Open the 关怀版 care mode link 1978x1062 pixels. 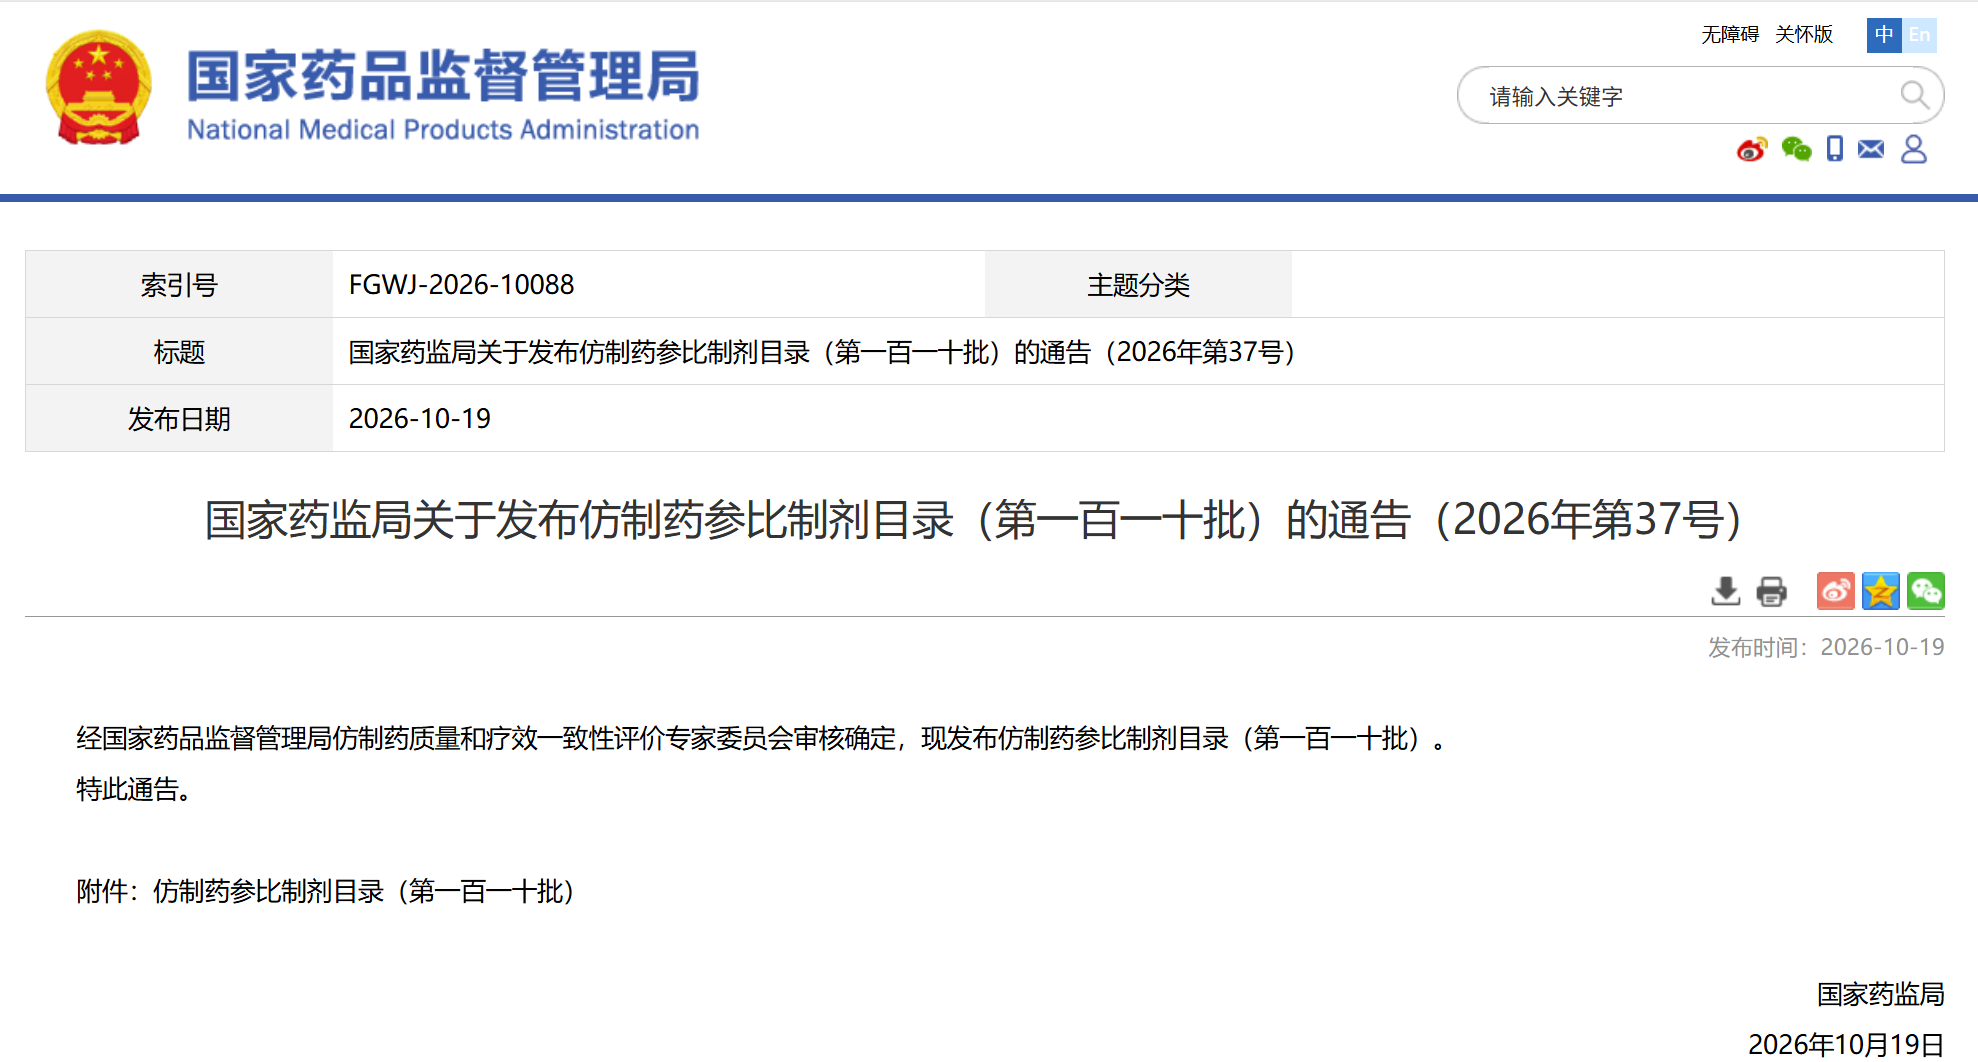[x=1804, y=35]
